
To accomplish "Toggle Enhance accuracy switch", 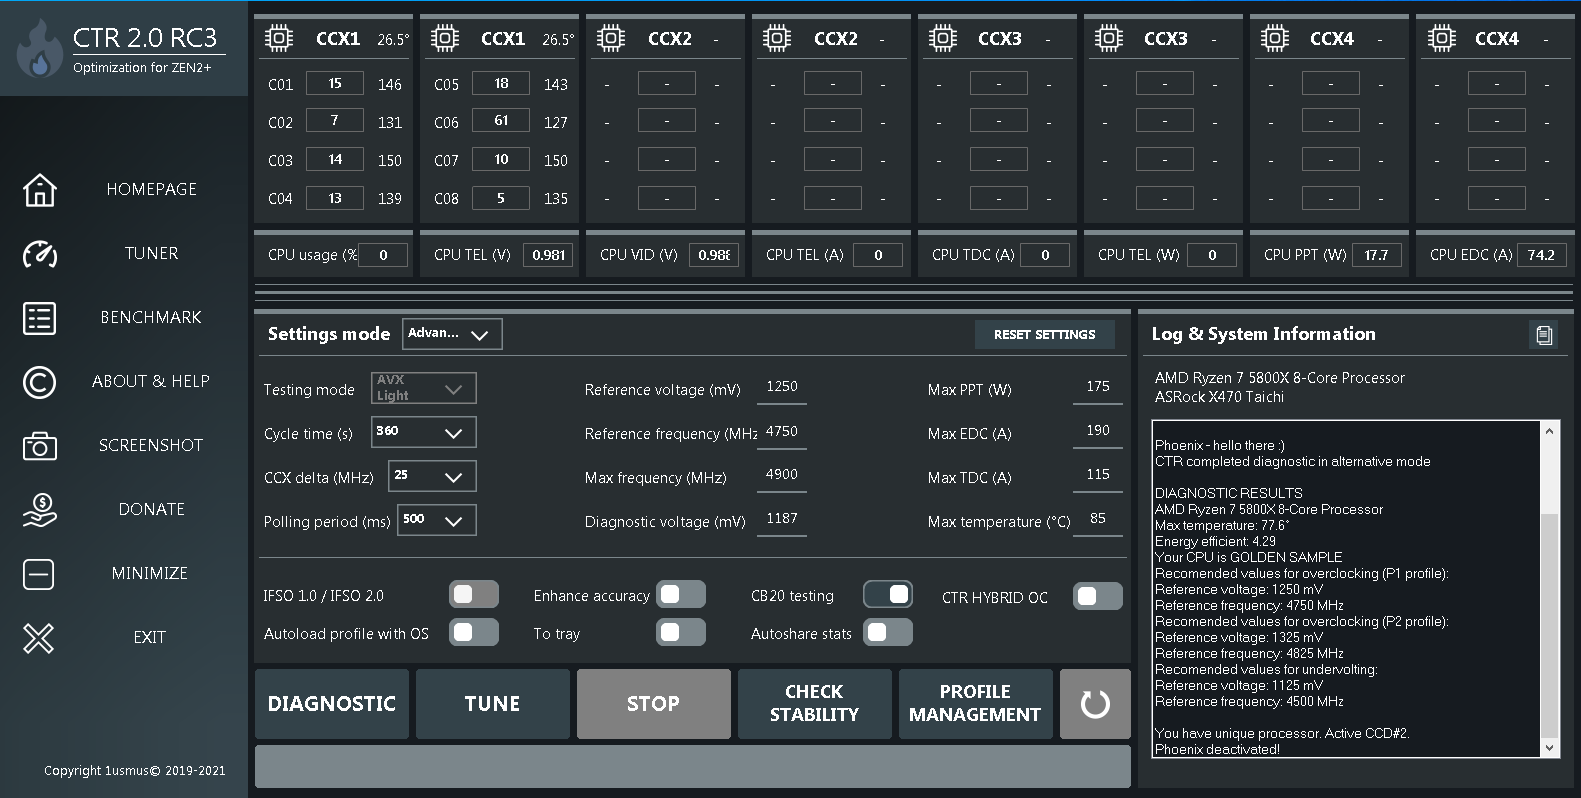I will tap(680, 595).
